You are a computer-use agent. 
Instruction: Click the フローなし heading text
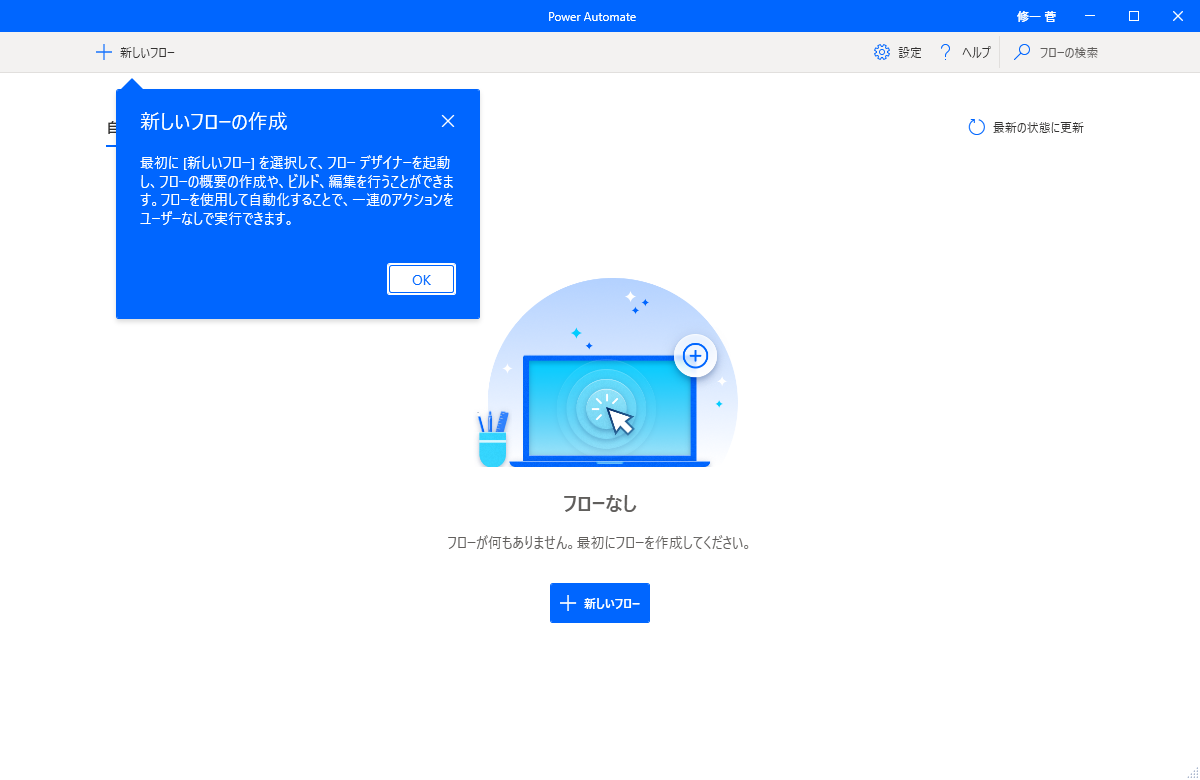coord(600,503)
